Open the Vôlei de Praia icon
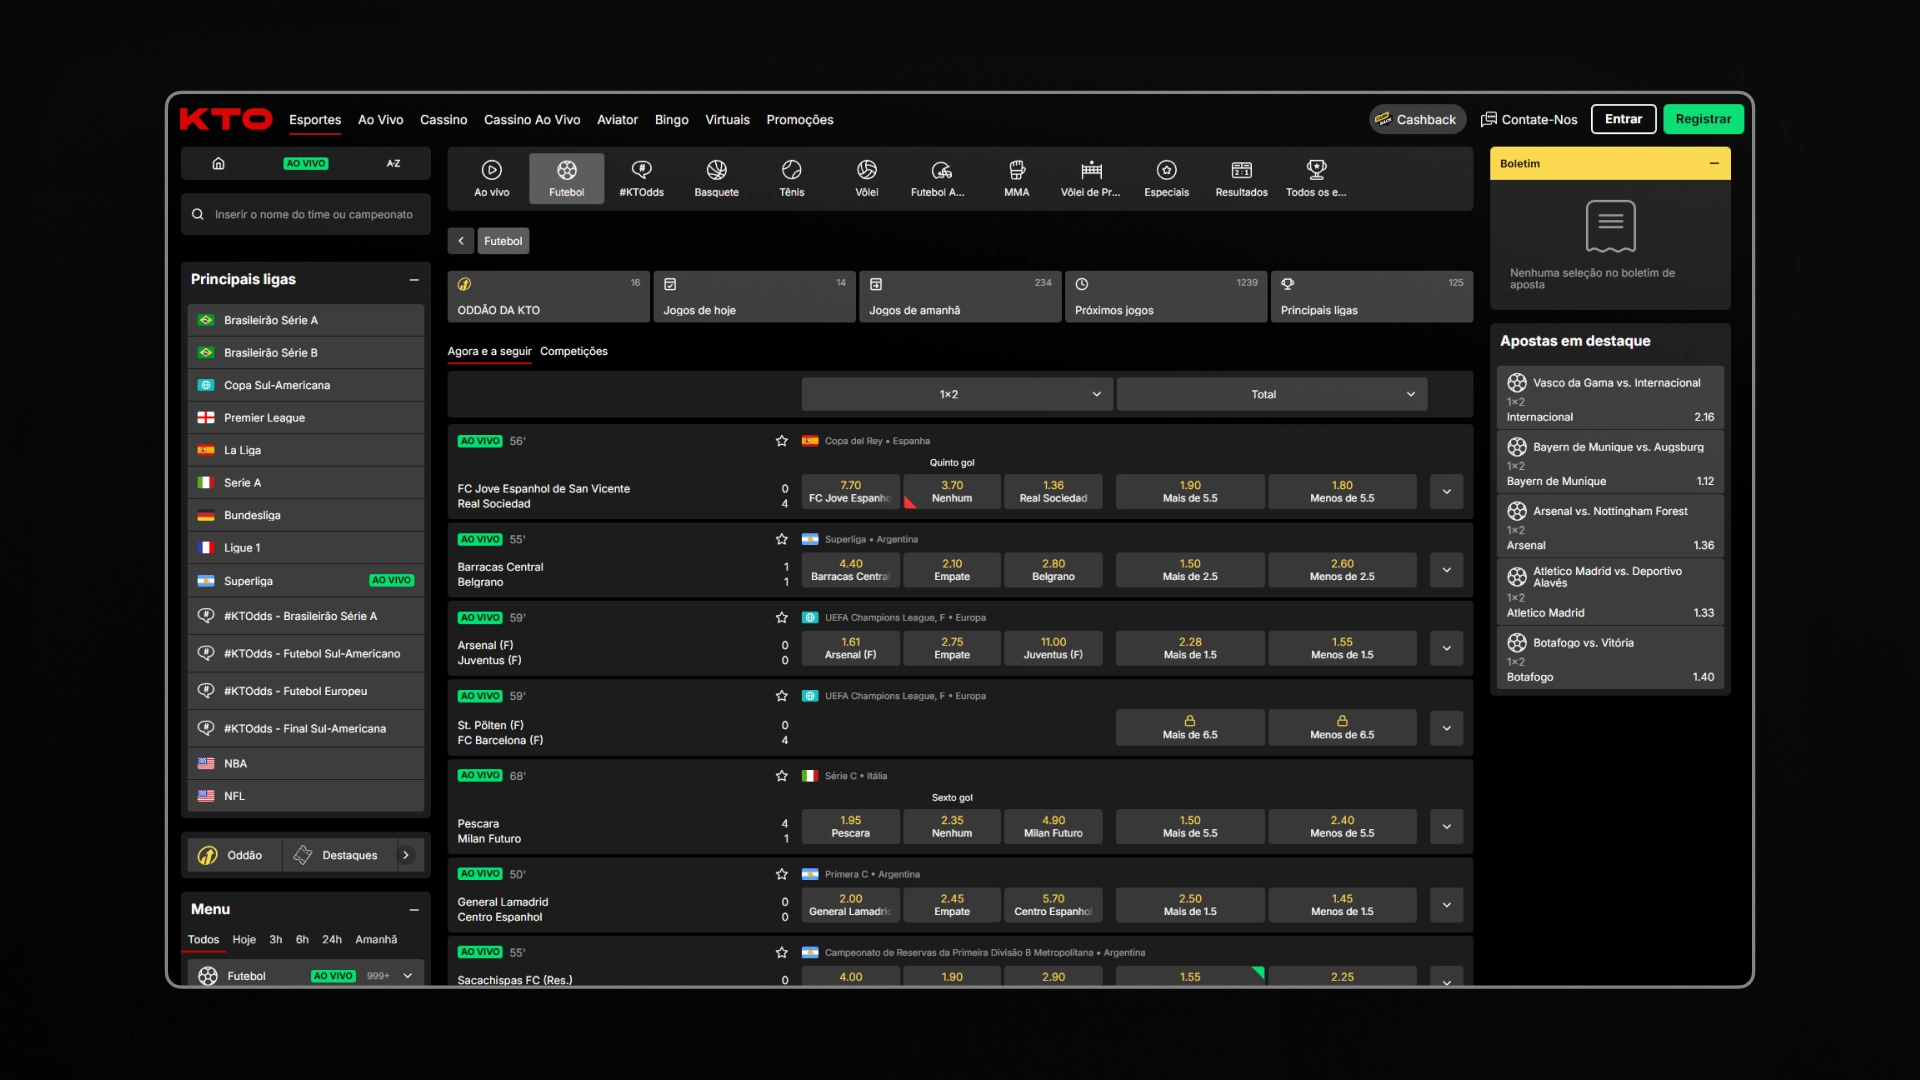The image size is (1920, 1080). [x=1091, y=179]
